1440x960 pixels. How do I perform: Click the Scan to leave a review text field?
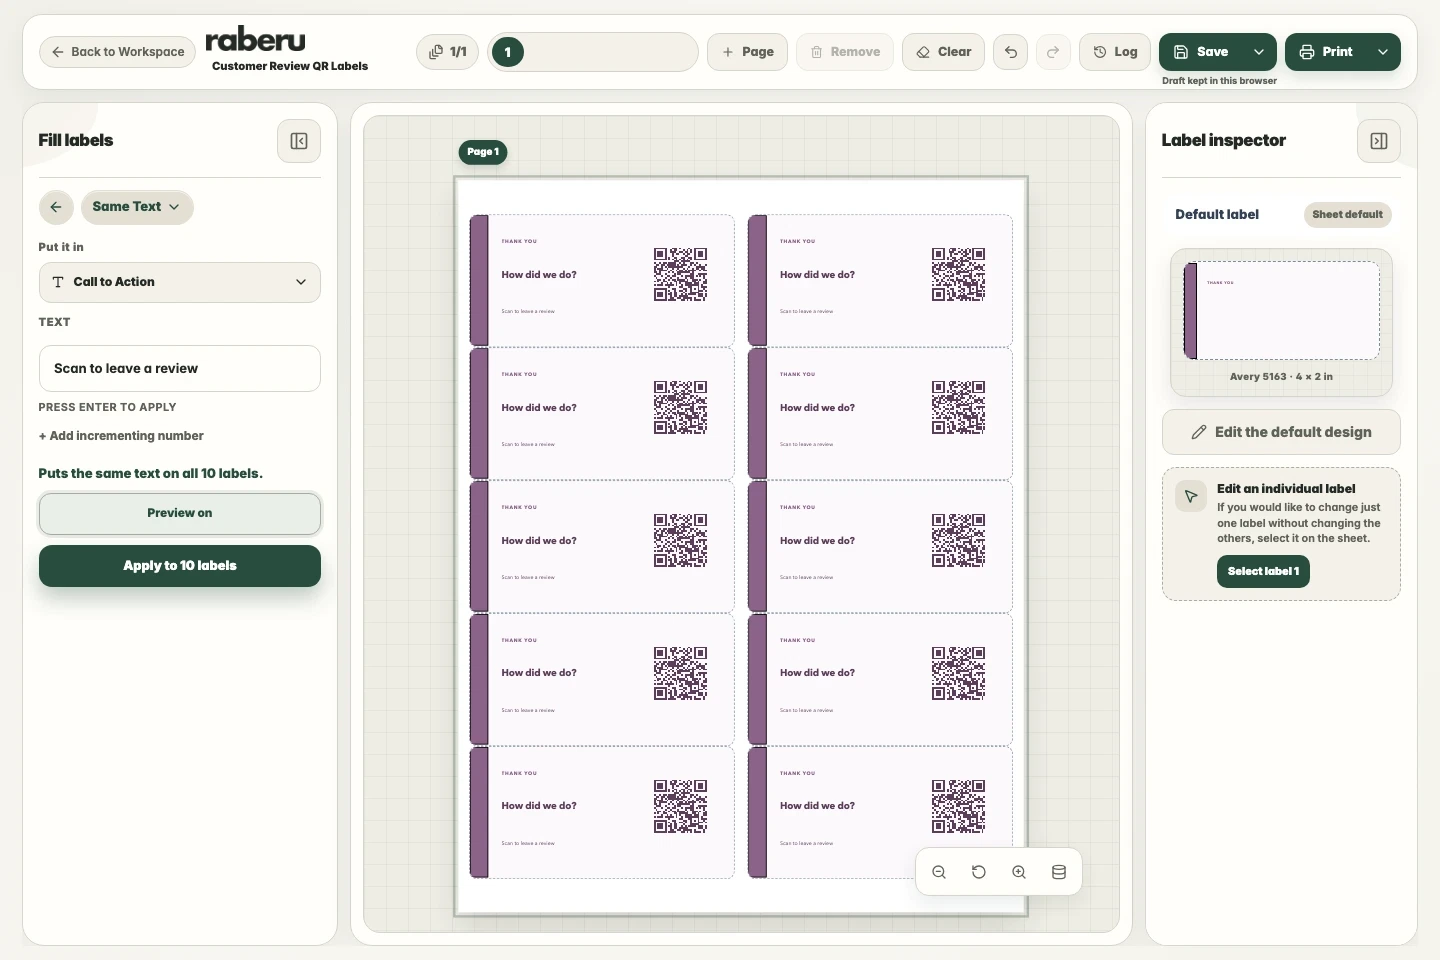pos(180,369)
